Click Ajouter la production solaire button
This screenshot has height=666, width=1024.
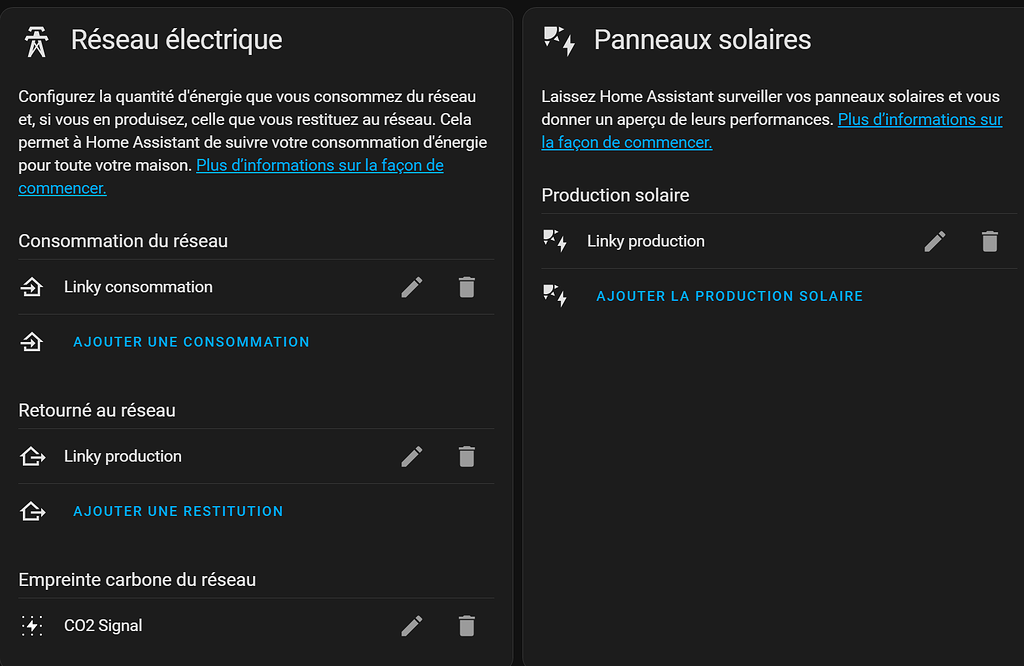click(729, 296)
